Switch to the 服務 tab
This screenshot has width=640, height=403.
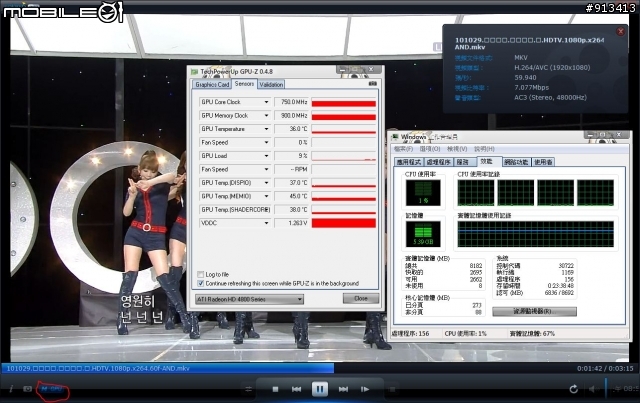[464, 162]
